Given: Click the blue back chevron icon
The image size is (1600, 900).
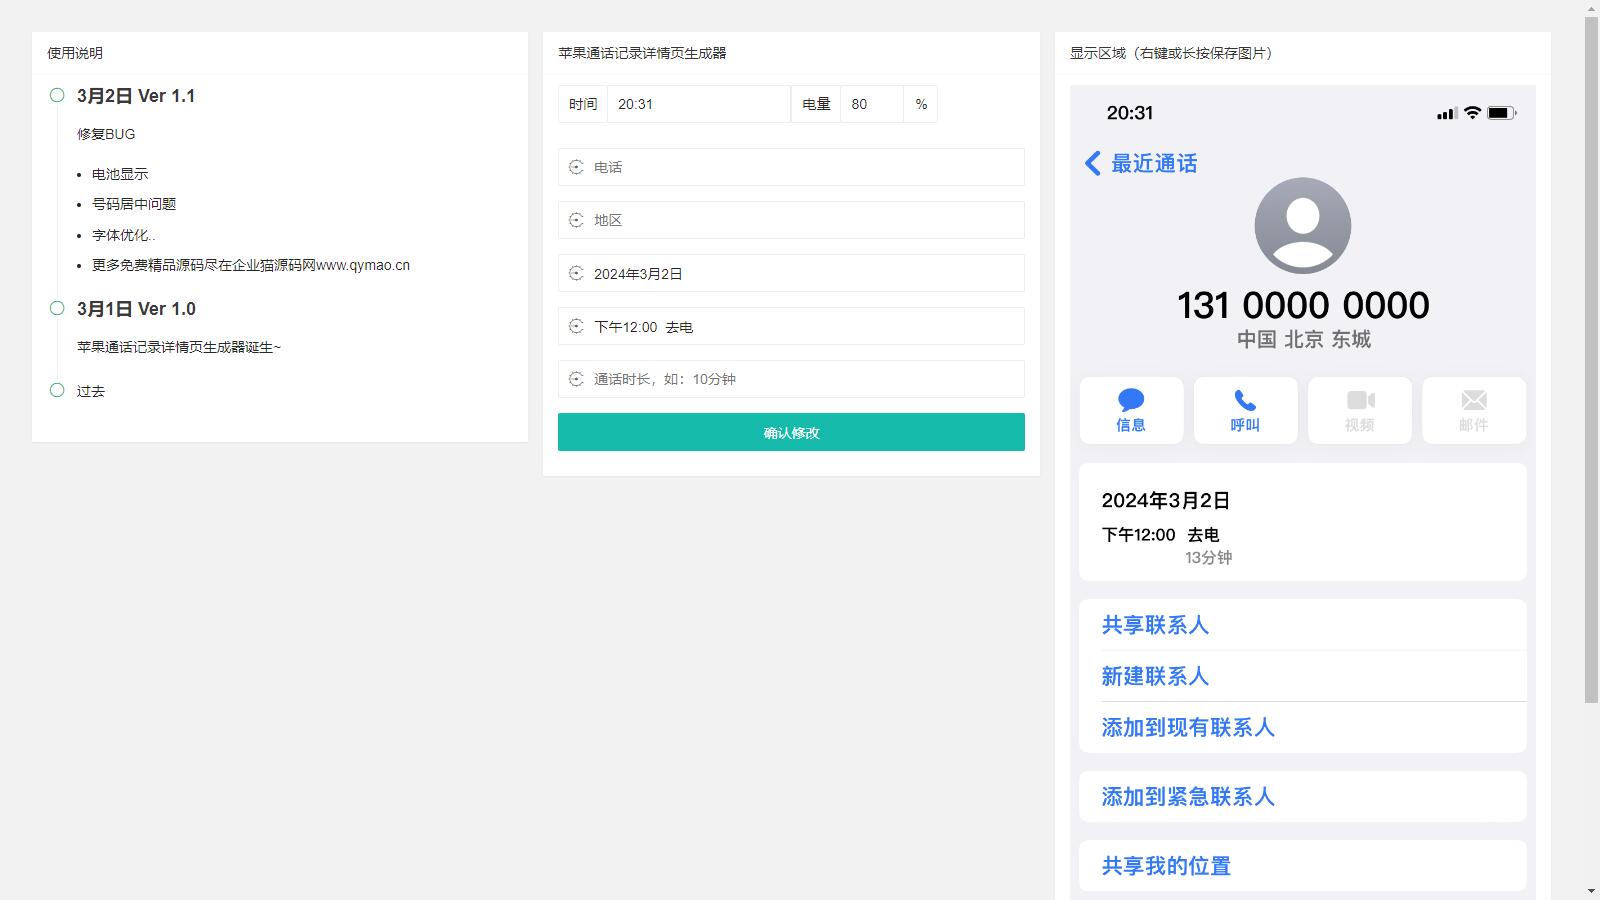Looking at the screenshot, I should click(x=1093, y=164).
